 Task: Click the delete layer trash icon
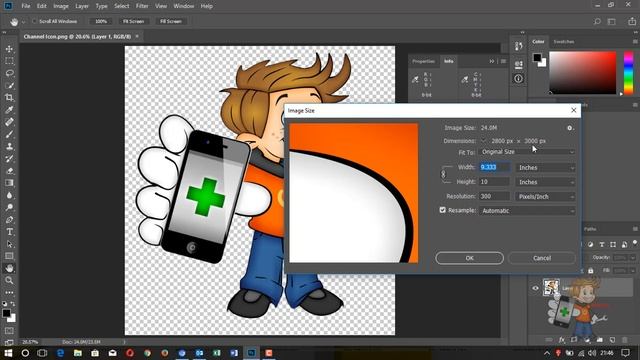point(624,340)
